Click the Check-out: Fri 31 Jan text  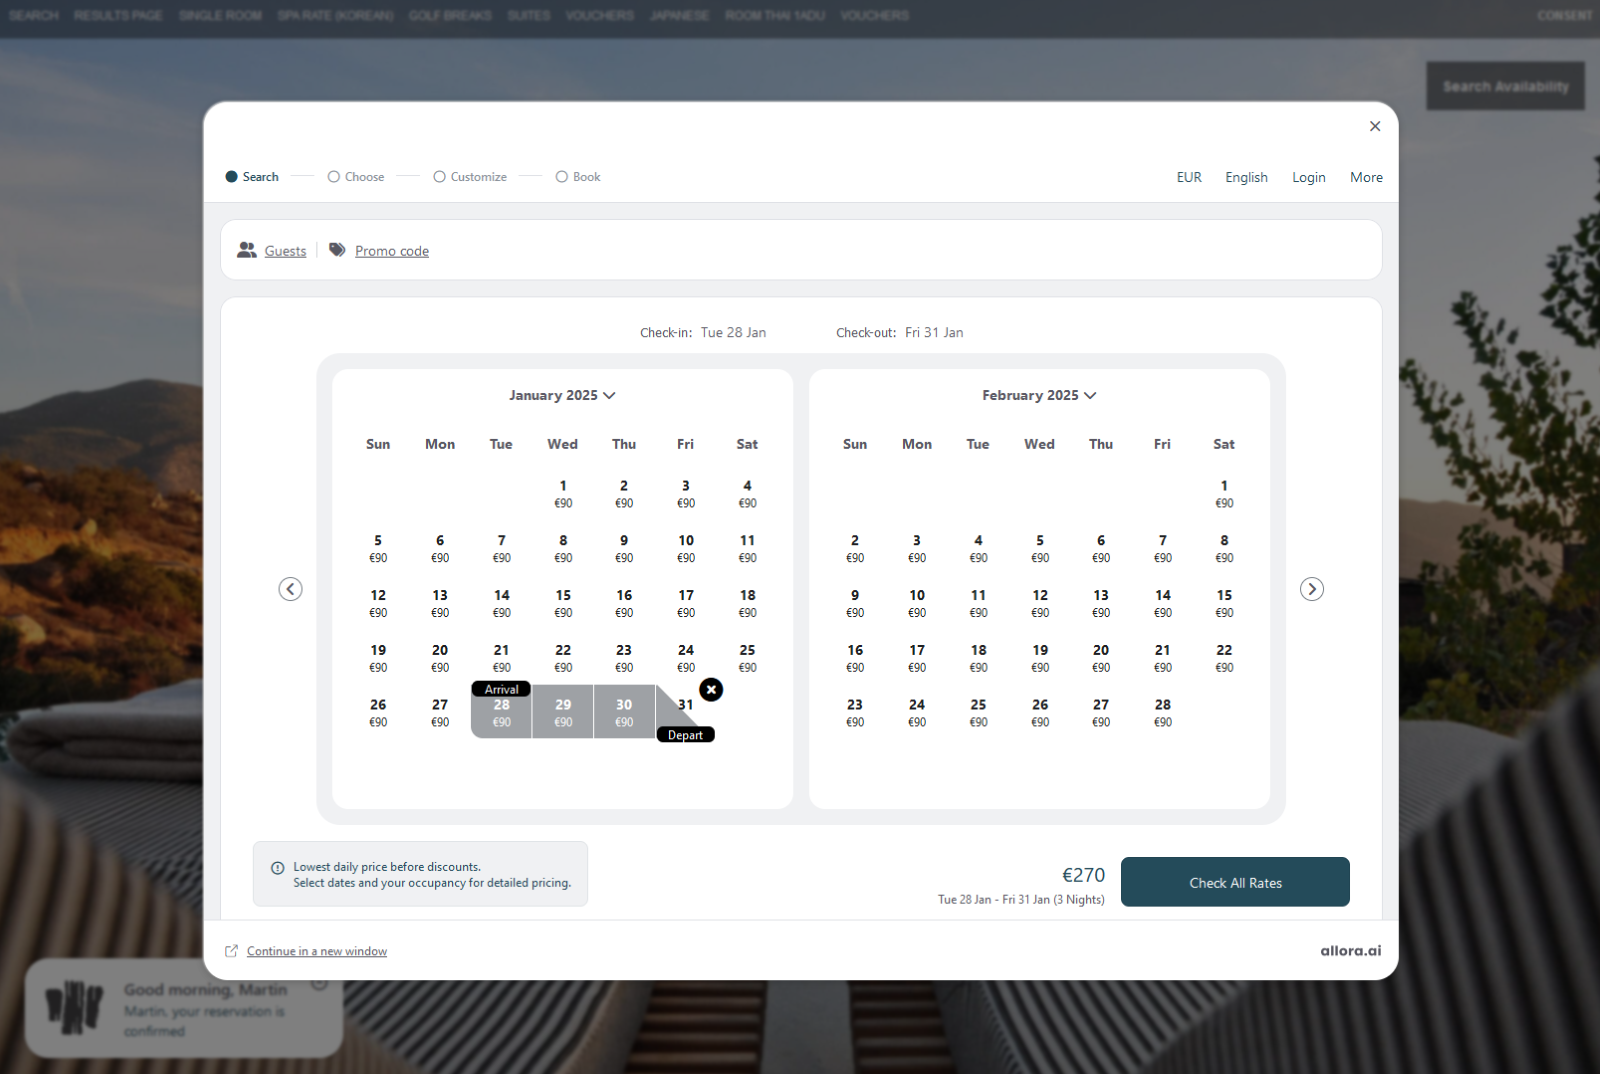click(900, 333)
